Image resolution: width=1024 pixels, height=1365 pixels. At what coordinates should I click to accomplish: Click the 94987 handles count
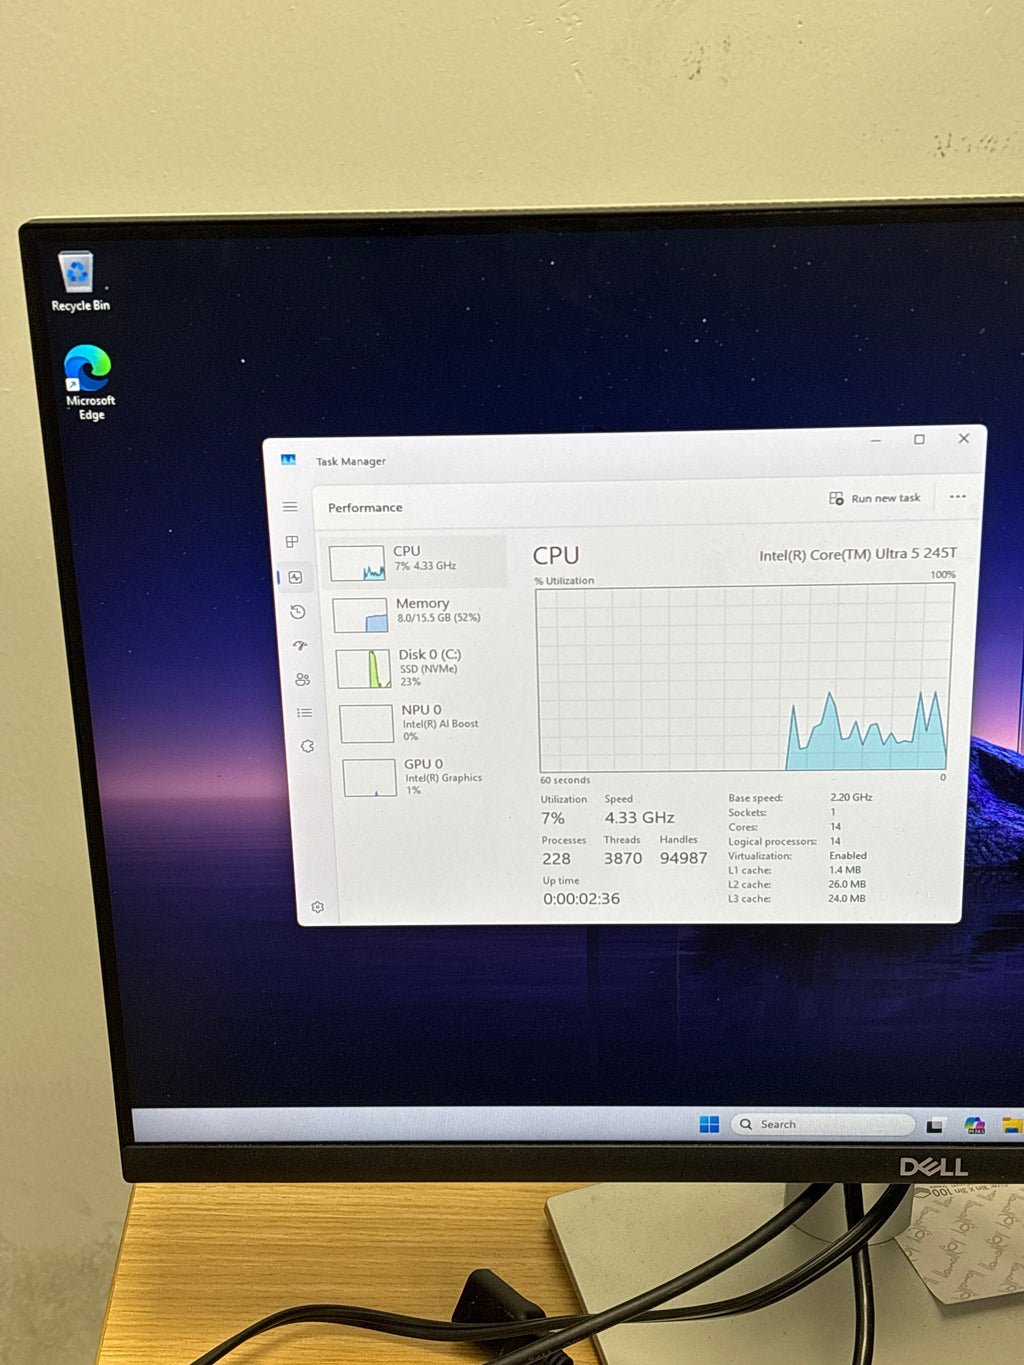[x=683, y=858]
